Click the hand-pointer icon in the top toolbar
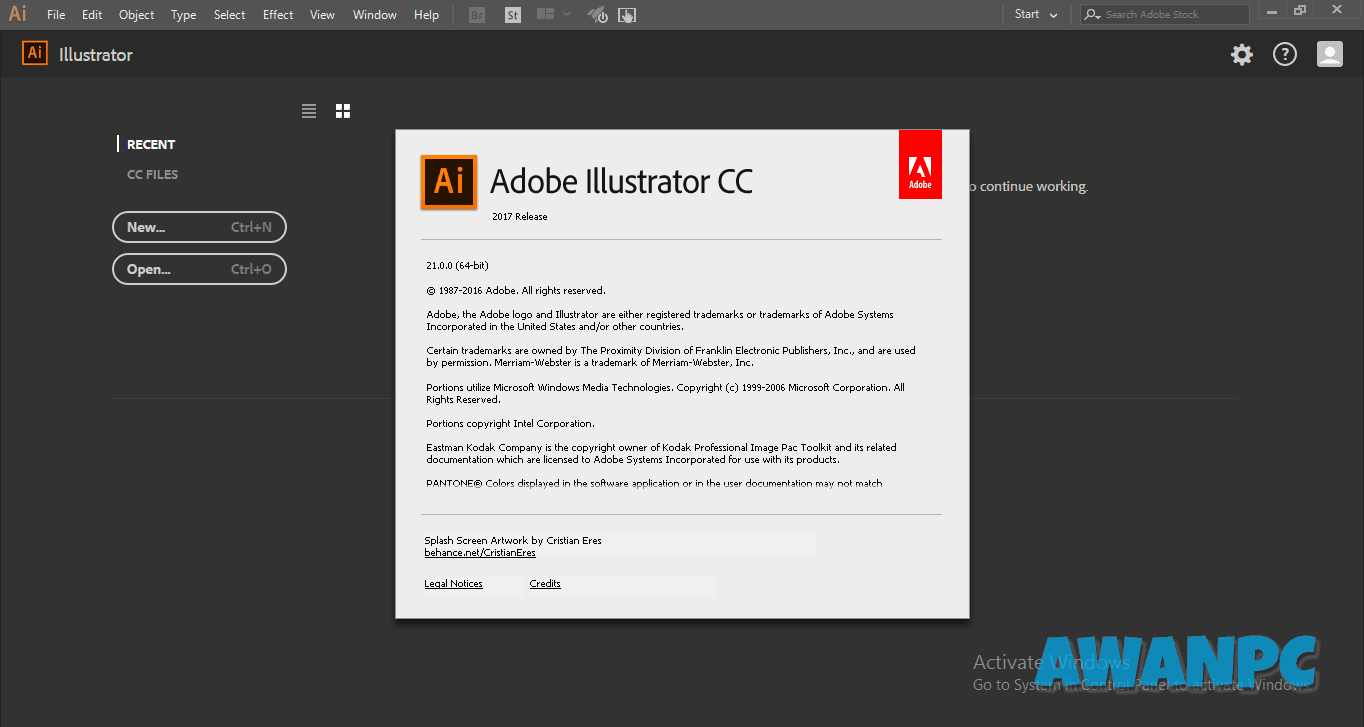This screenshot has height=727, width=1364. point(627,15)
